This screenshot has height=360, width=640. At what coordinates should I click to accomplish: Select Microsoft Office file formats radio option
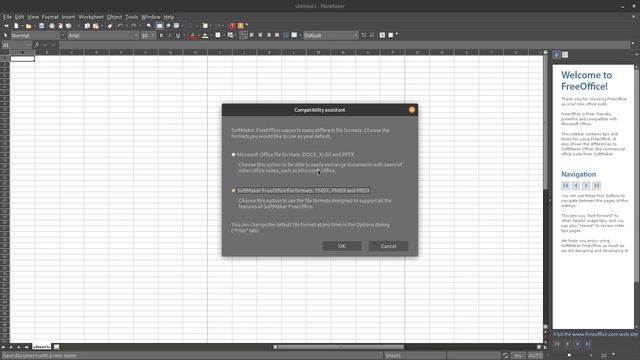pos(233,155)
